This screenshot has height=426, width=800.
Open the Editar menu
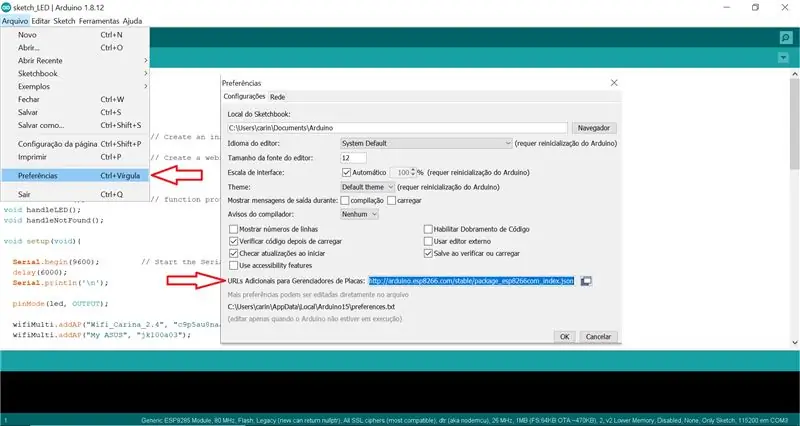[41, 21]
